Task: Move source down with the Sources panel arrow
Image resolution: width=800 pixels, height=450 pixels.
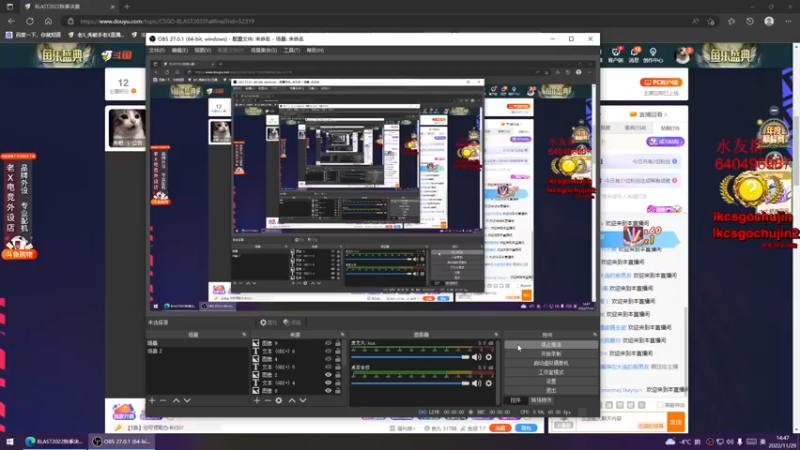Action: tap(303, 401)
